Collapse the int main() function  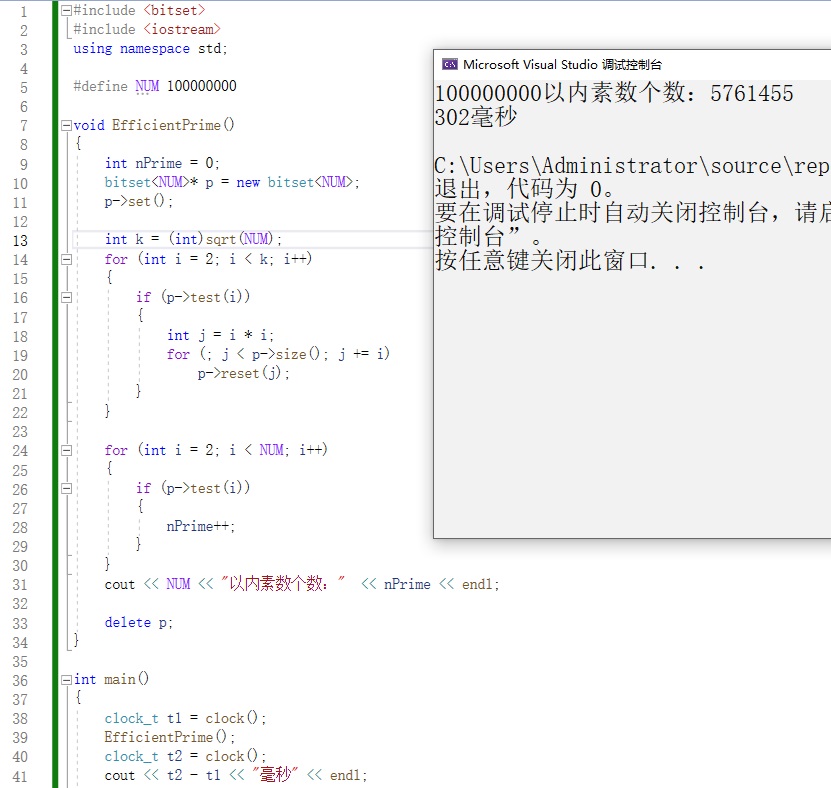[66, 679]
